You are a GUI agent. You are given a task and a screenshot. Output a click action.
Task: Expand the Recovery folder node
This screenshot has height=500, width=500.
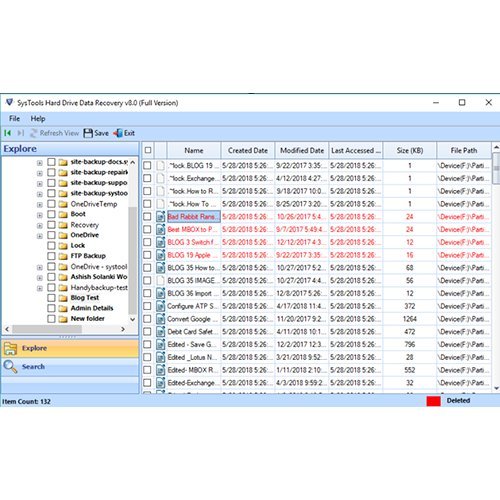tap(40, 225)
